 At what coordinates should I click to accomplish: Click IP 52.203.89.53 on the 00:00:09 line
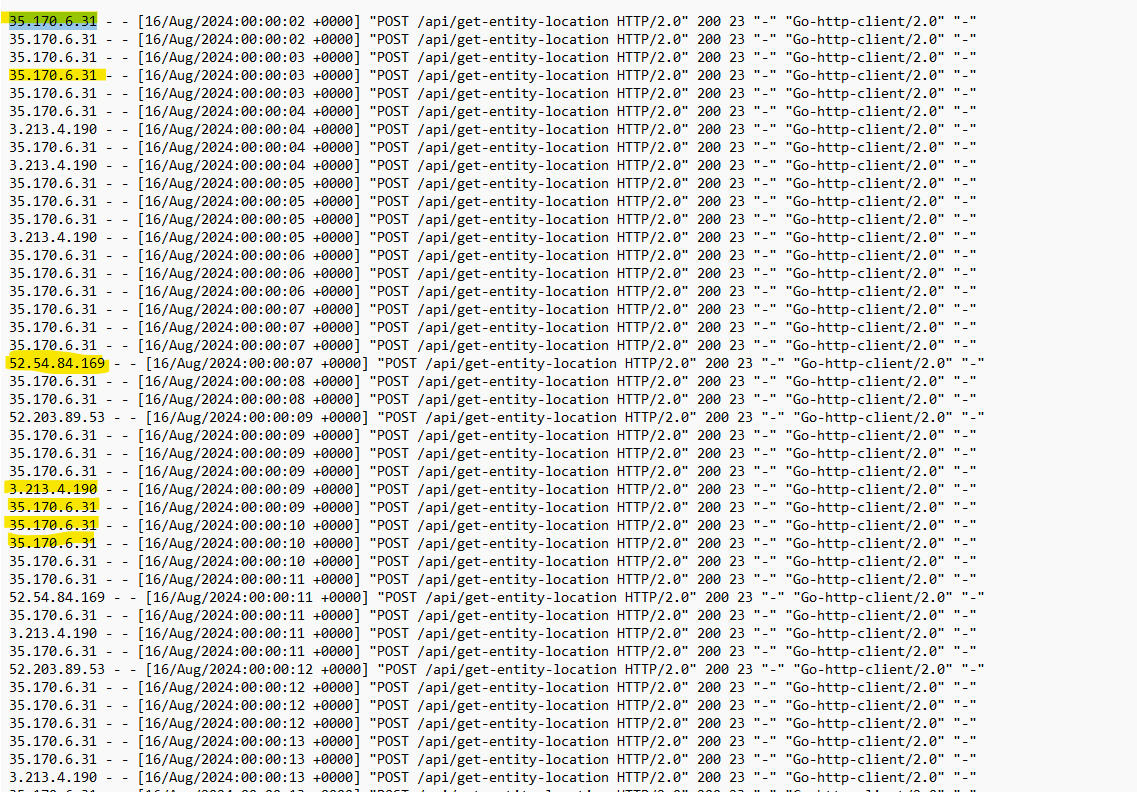tap(57, 418)
